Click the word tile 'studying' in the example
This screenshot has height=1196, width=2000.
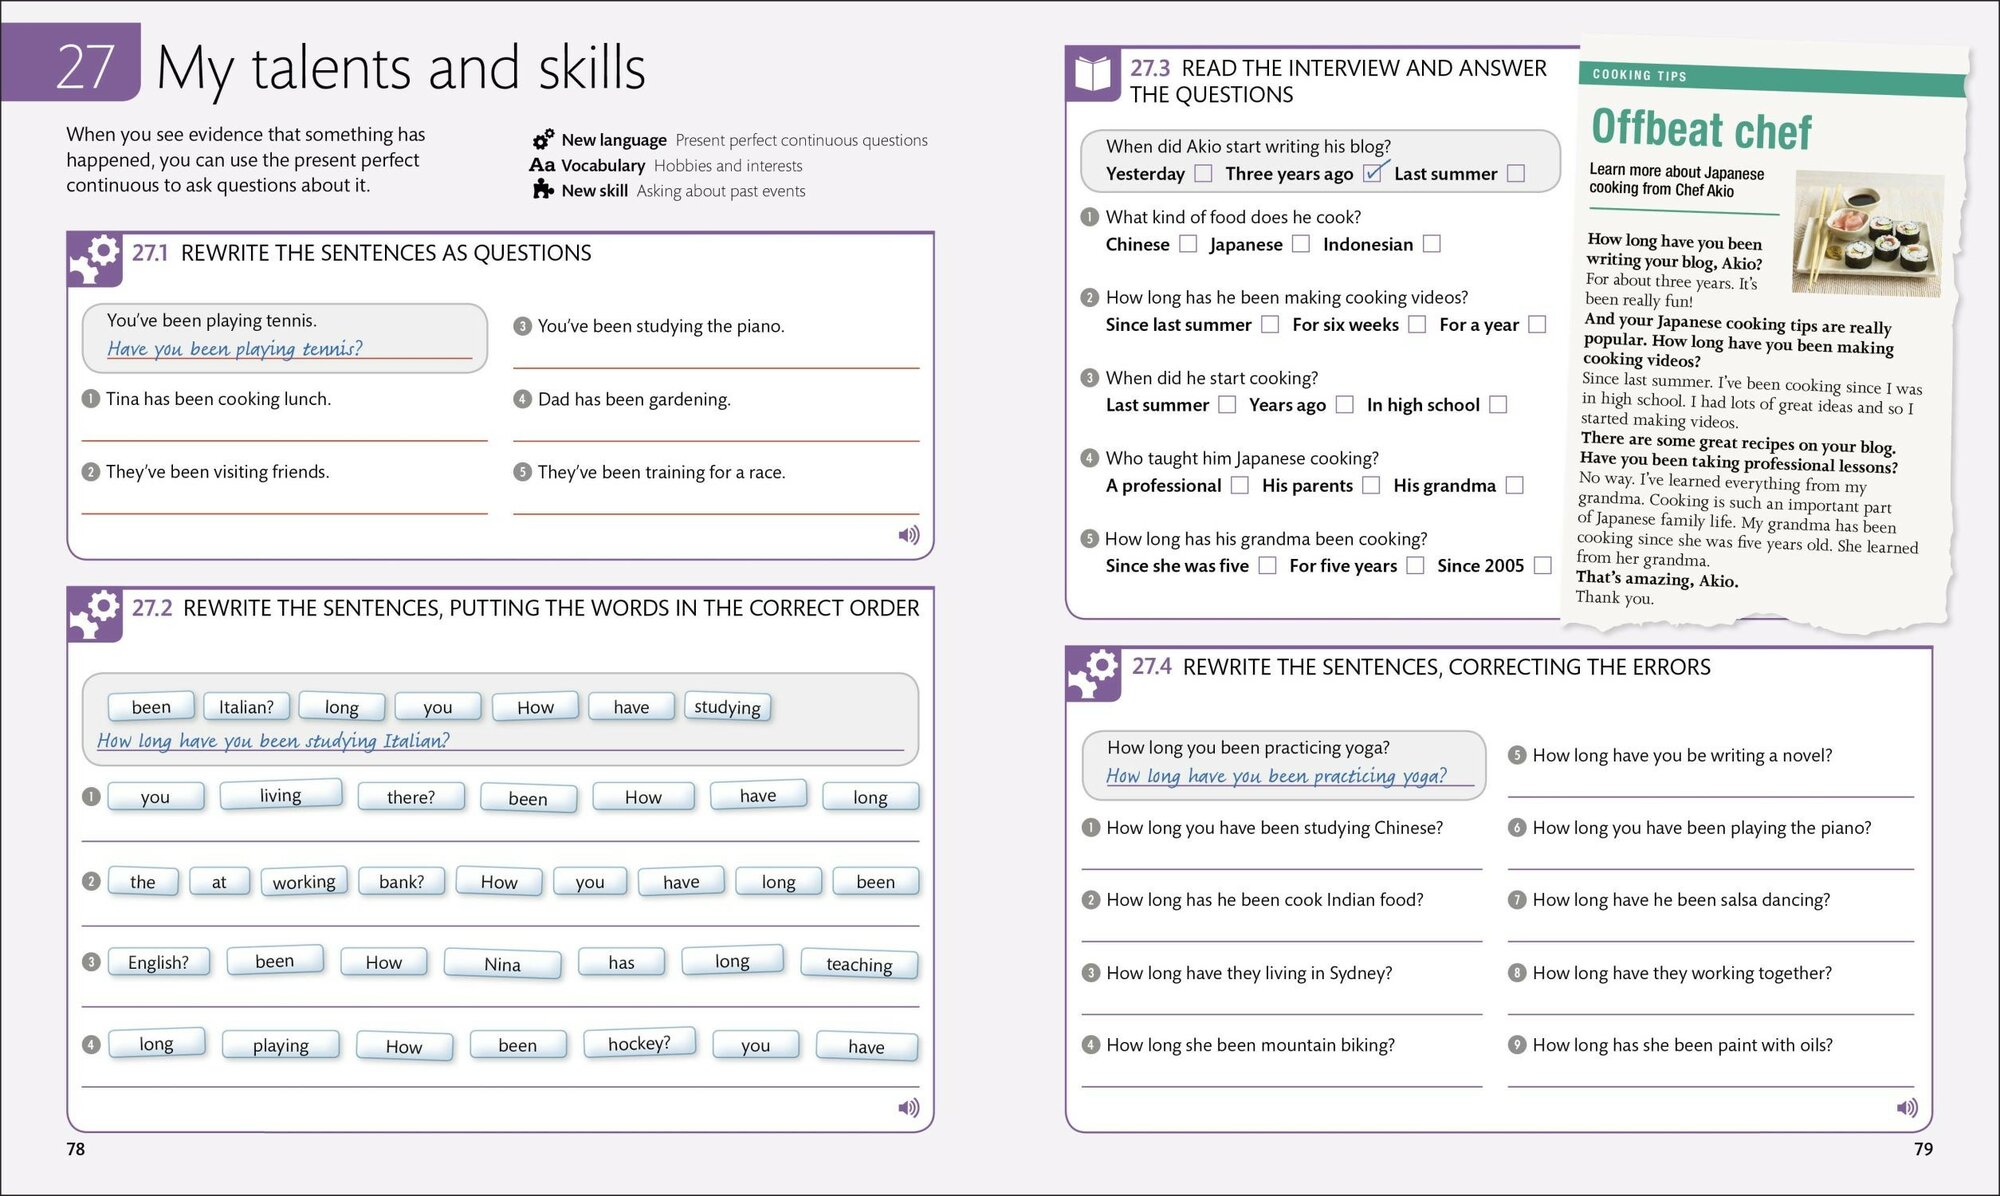(727, 707)
